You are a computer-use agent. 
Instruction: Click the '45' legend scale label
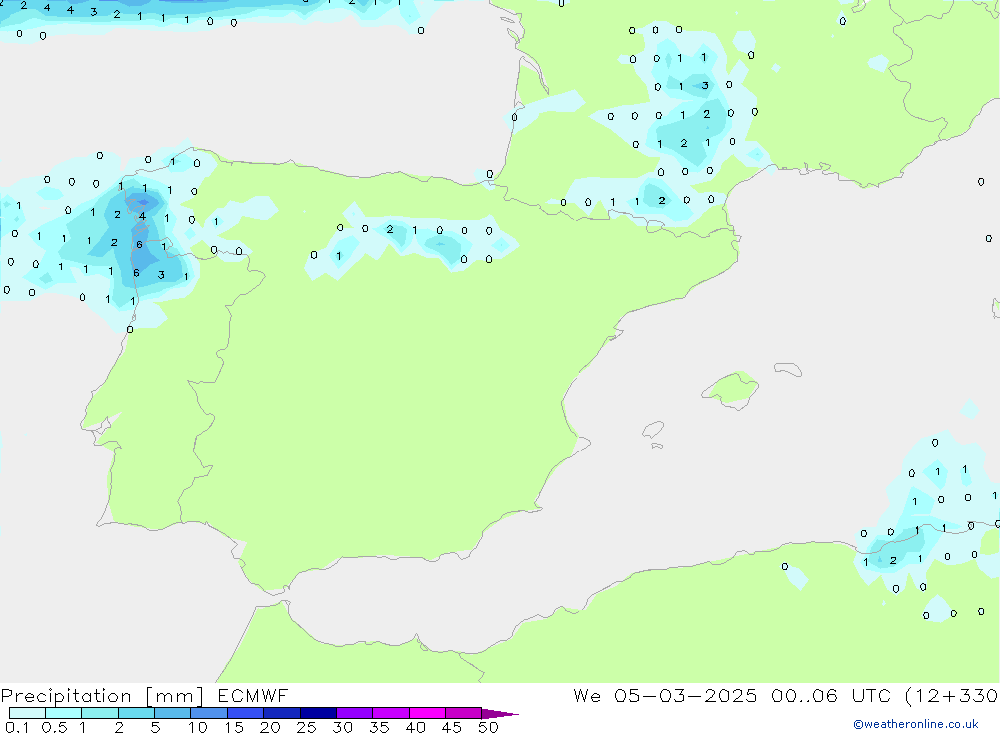coord(452,727)
